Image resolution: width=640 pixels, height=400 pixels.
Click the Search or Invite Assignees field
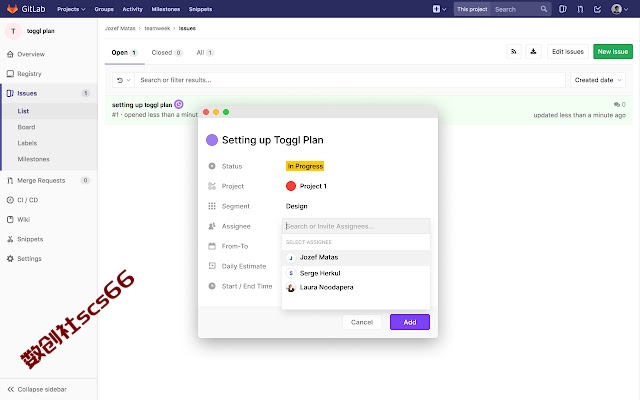(356, 226)
